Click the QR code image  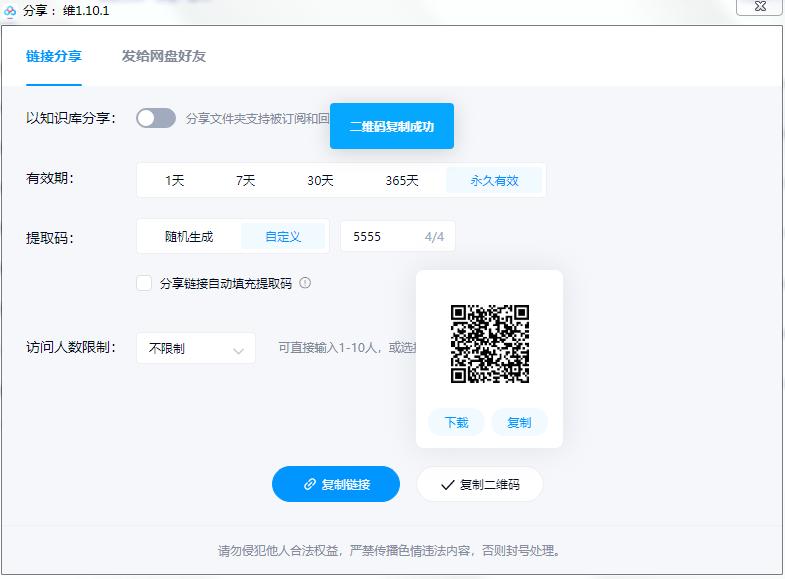[x=490, y=344]
